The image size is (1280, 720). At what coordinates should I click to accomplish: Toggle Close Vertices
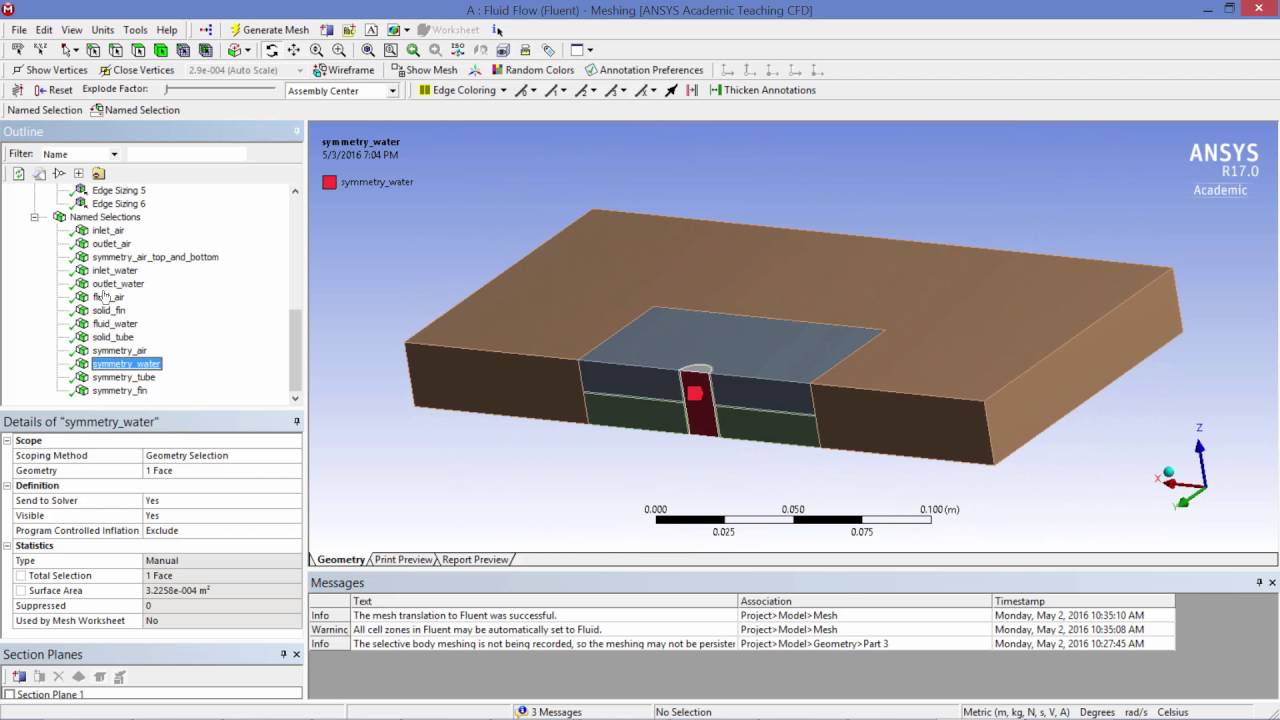pos(137,70)
